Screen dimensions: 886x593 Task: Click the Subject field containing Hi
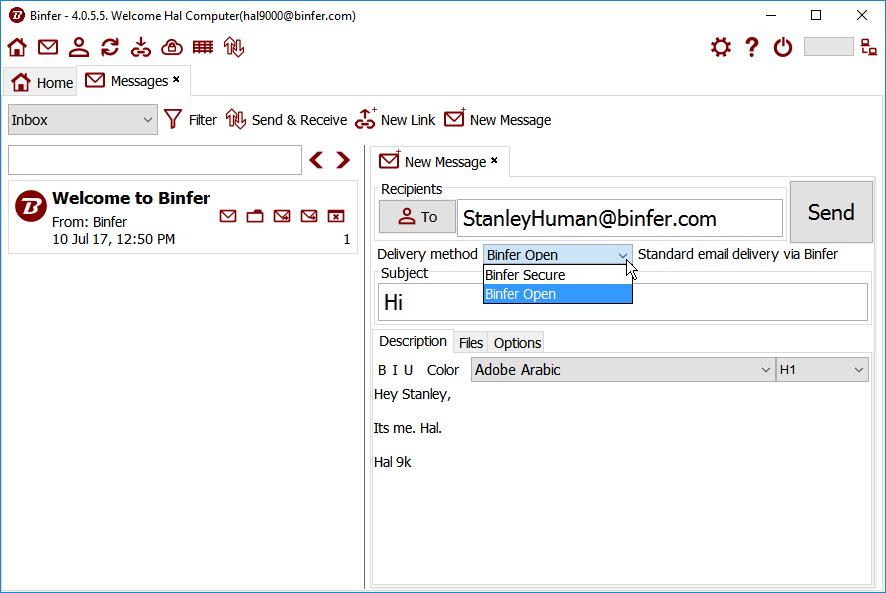tap(623, 302)
